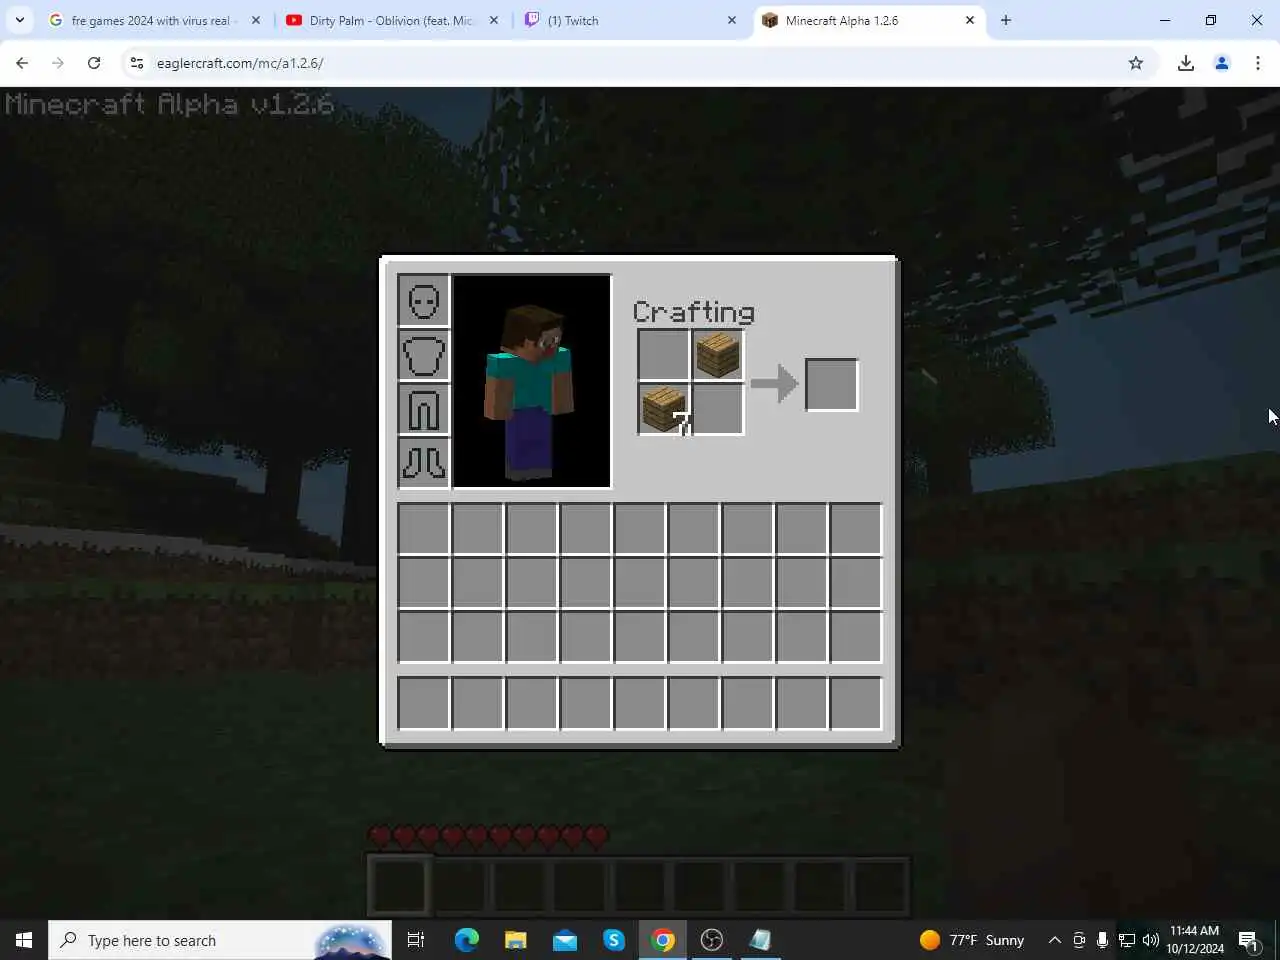Screen dimensions: 1280x960
Task: Click the helmet armor slot
Action: pyautogui.click(x=424, y=301)
